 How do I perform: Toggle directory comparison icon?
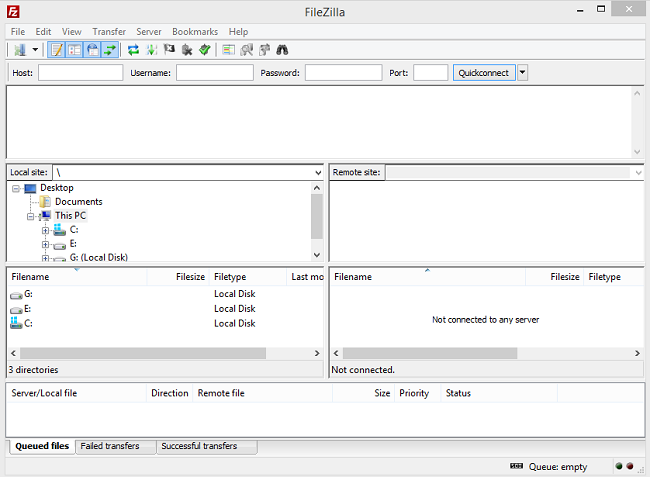click(247, 50)
